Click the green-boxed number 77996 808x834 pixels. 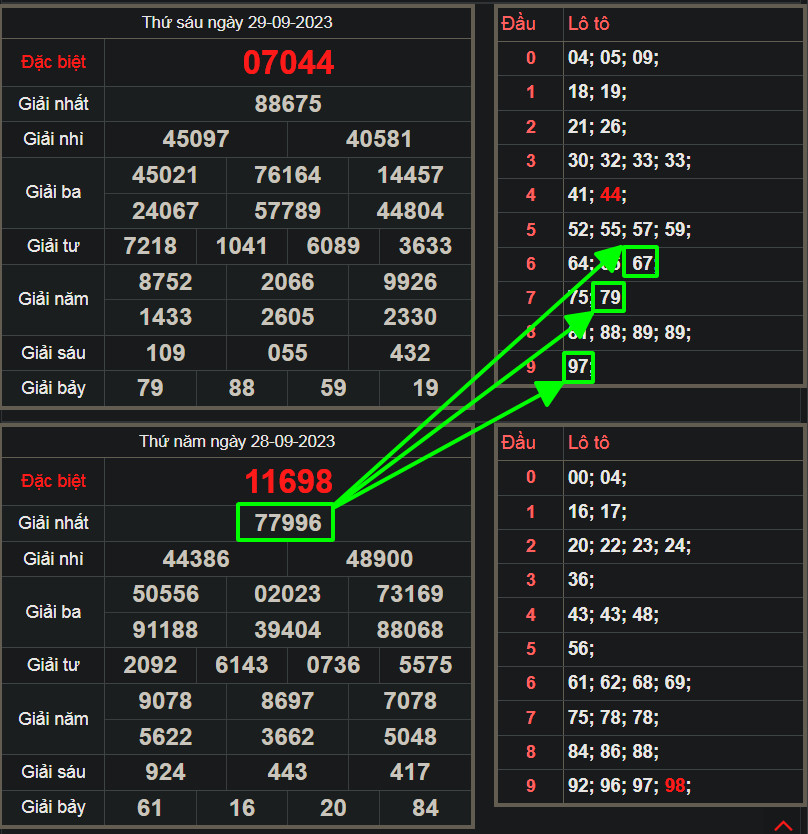pos(288,523)
